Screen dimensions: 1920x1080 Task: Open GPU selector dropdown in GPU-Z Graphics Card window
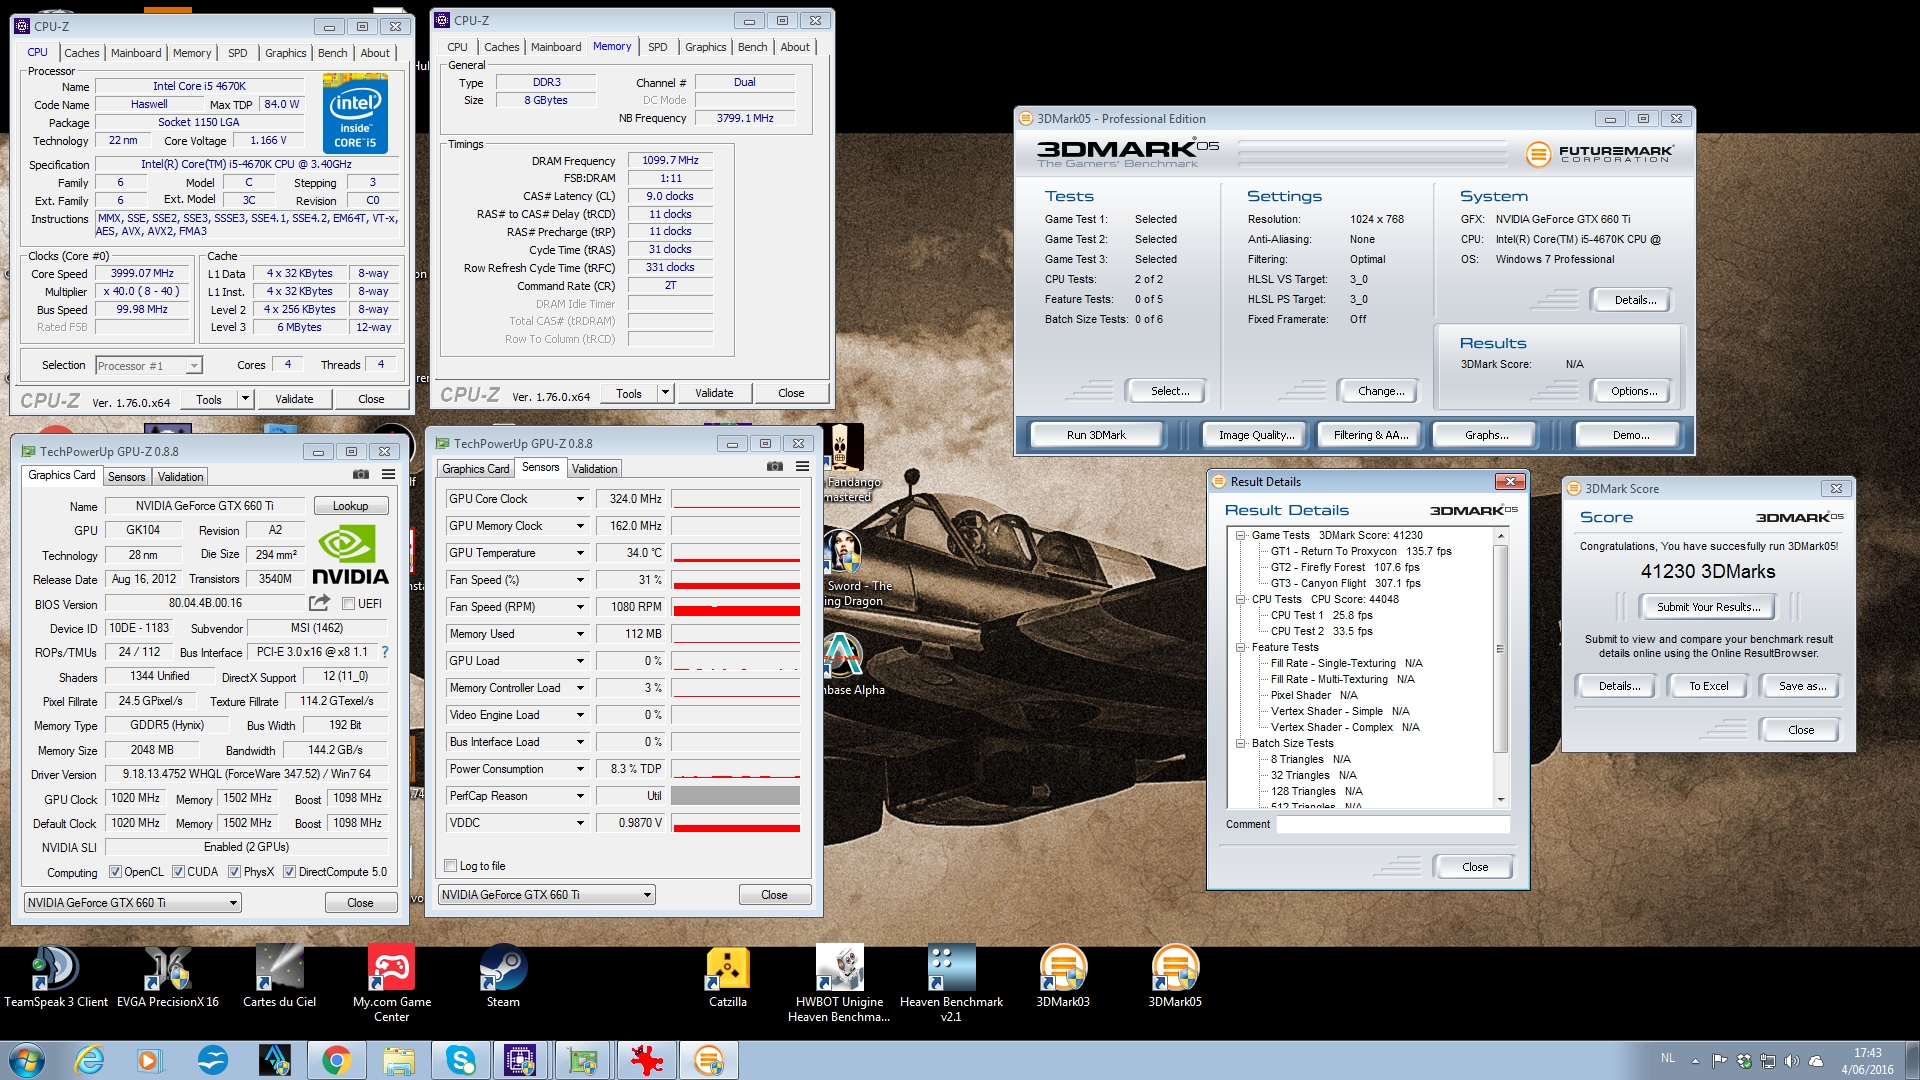[x=133, y=903]
